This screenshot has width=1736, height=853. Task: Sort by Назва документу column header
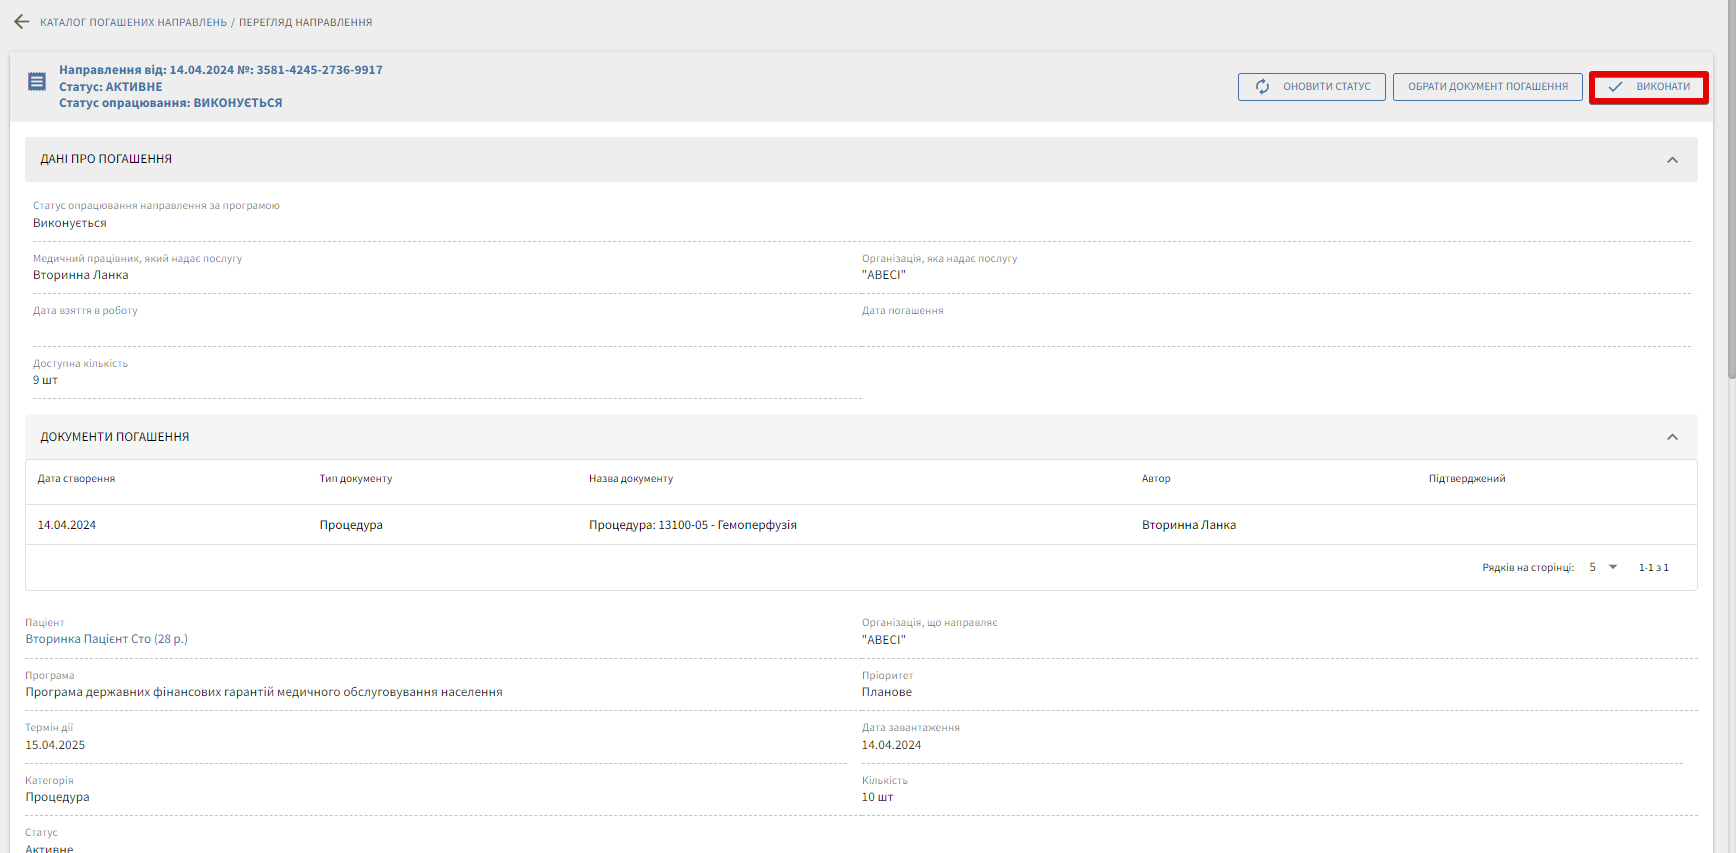[631, 479]
